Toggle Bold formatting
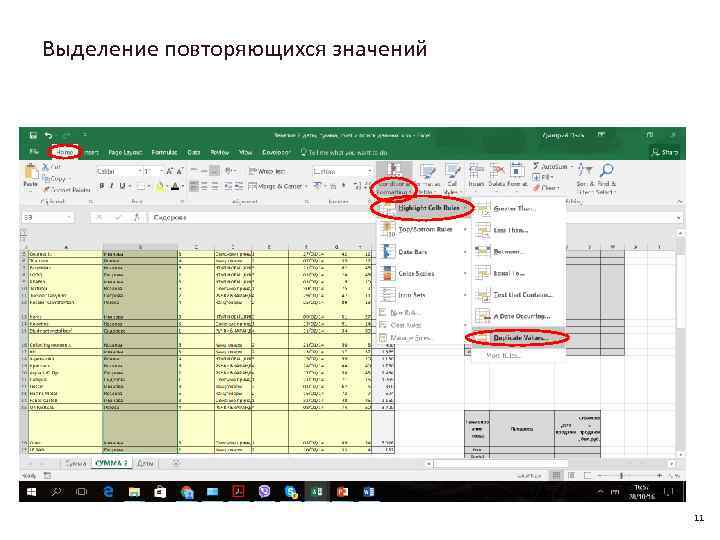Viewport: 720px width, 540px height. tap(102, 186)
